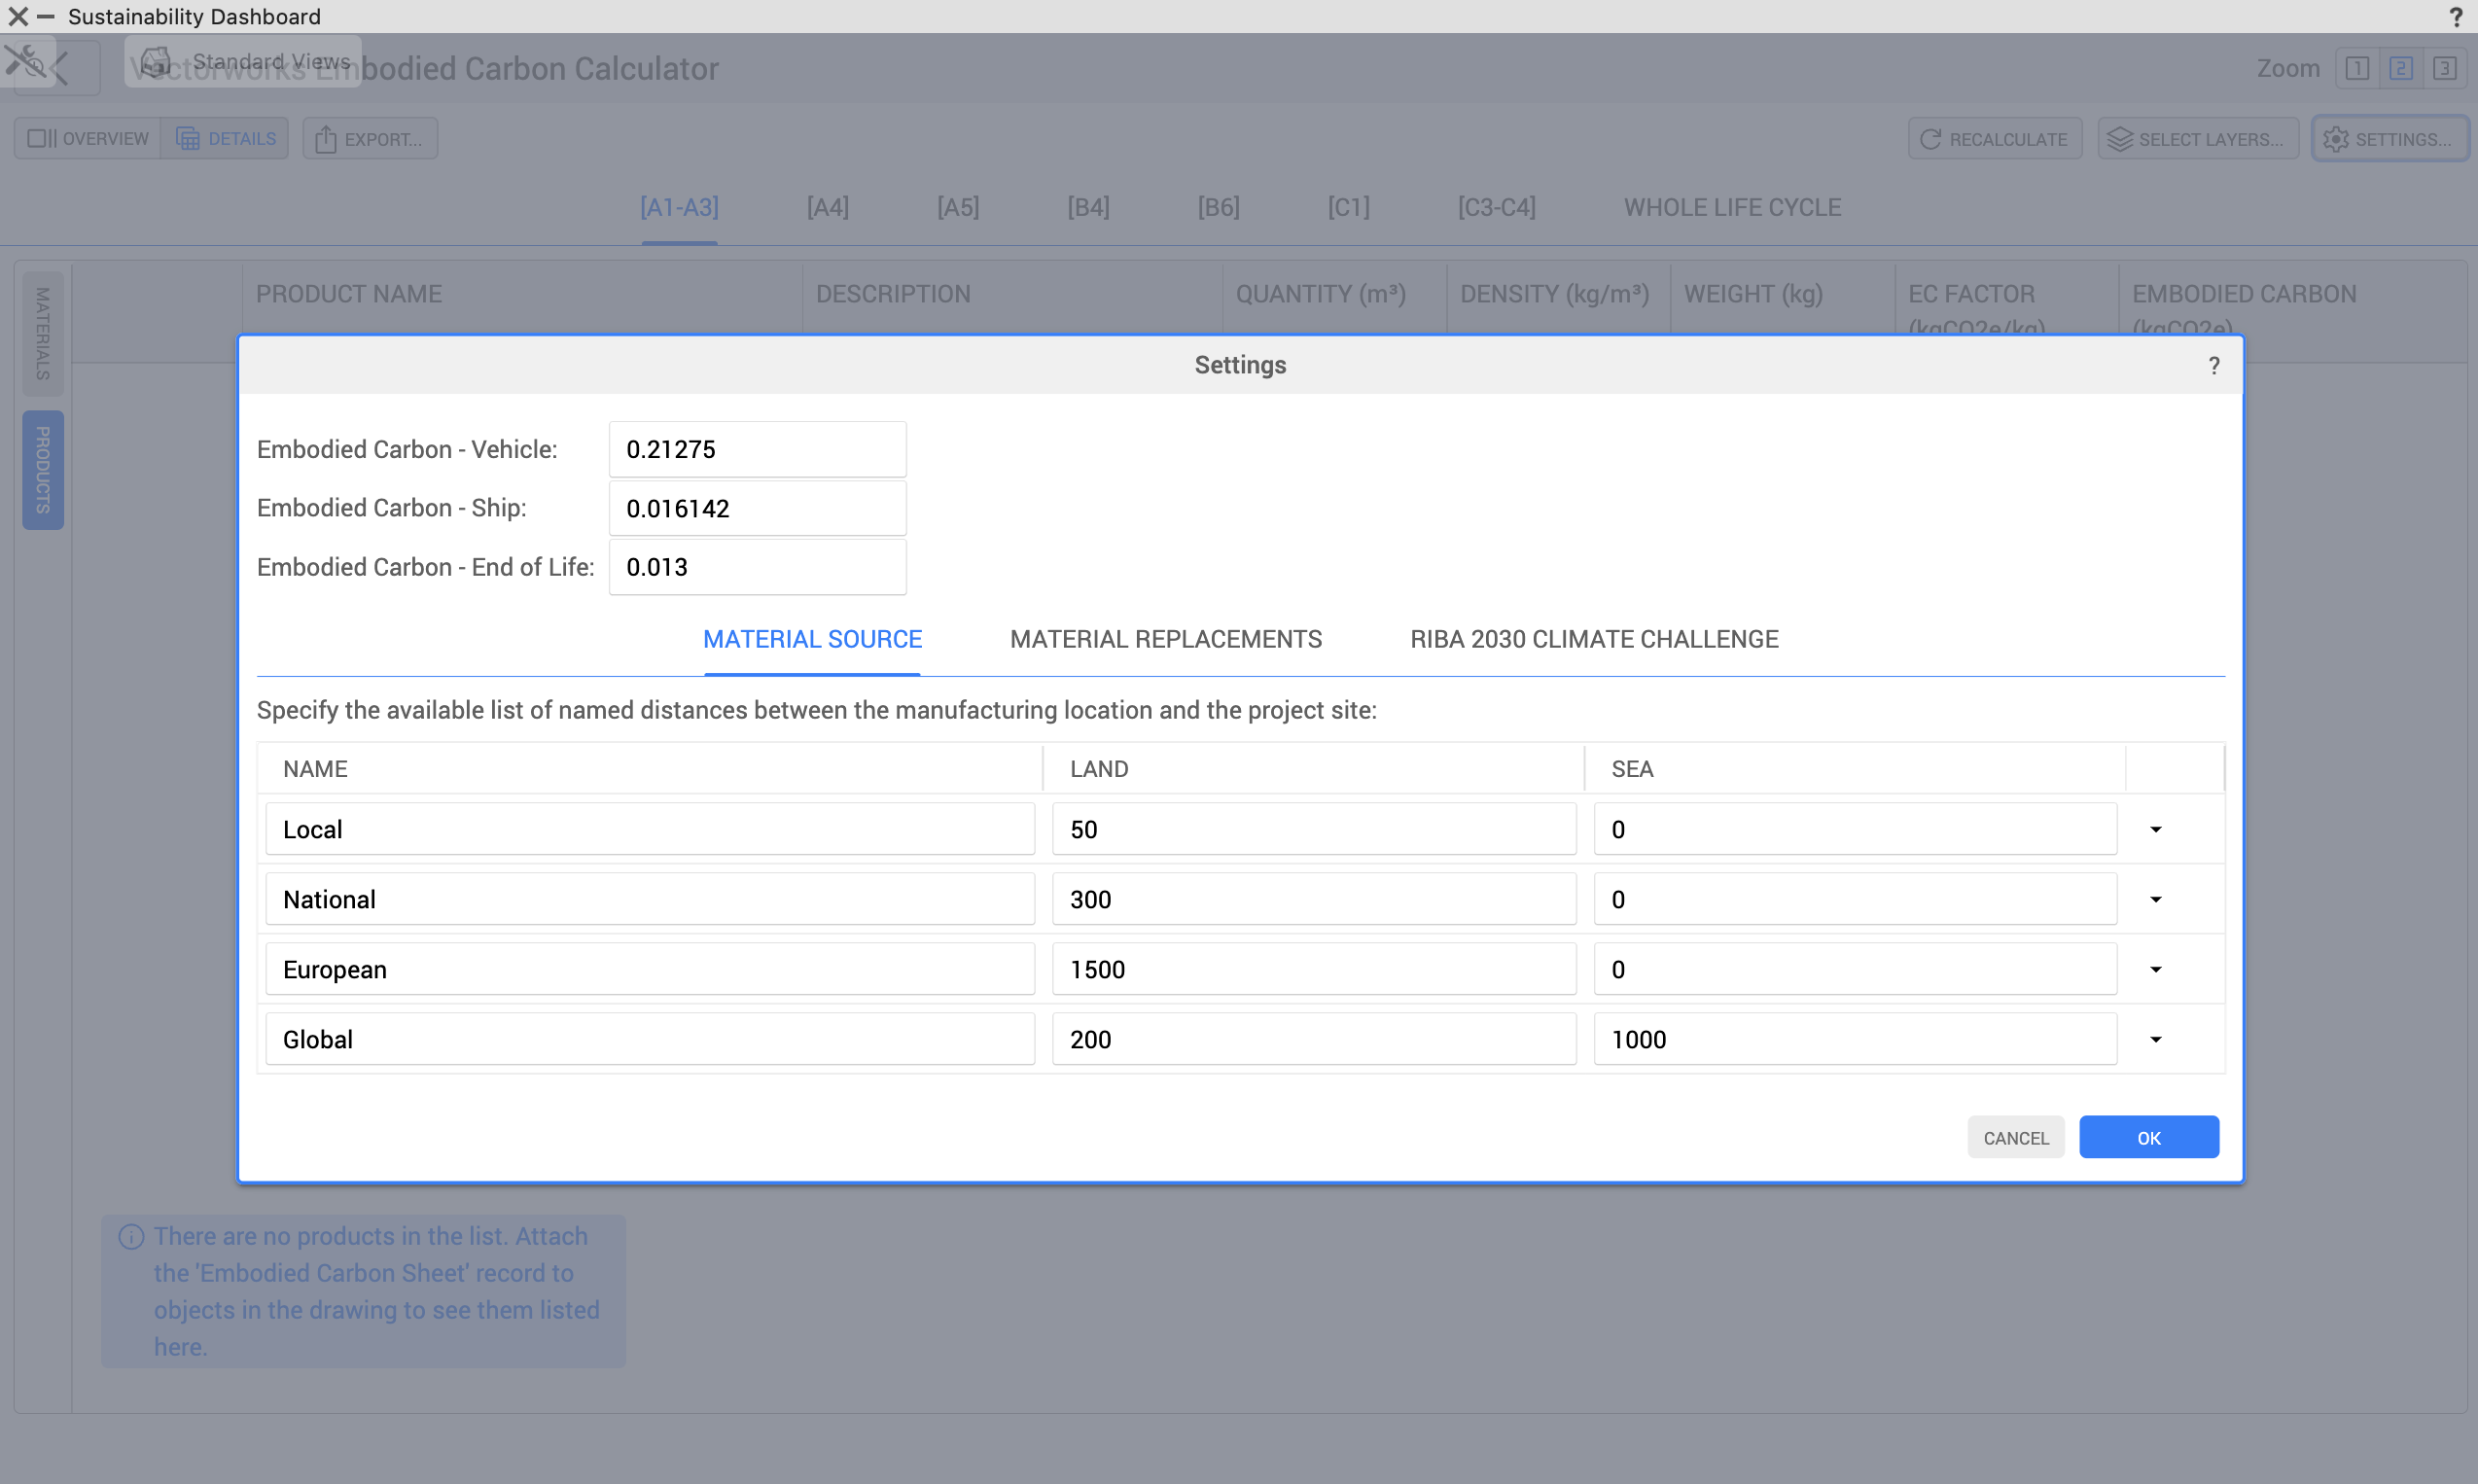Click the Settings dialog help question mark
This screenshot has width=2478, height=1484.
pos(2213,366)
